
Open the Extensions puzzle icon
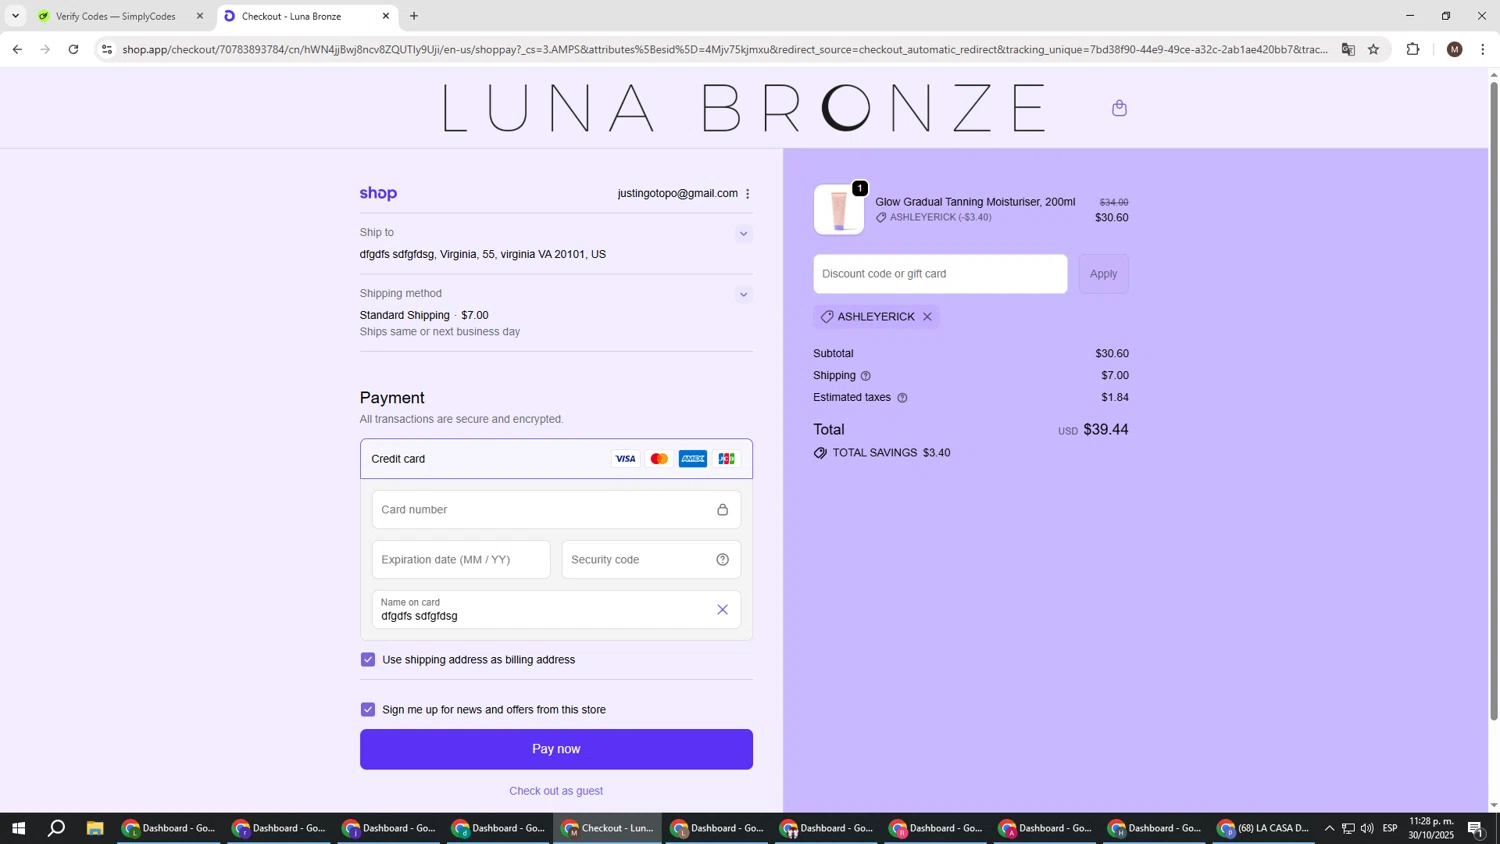(1413, 49)
